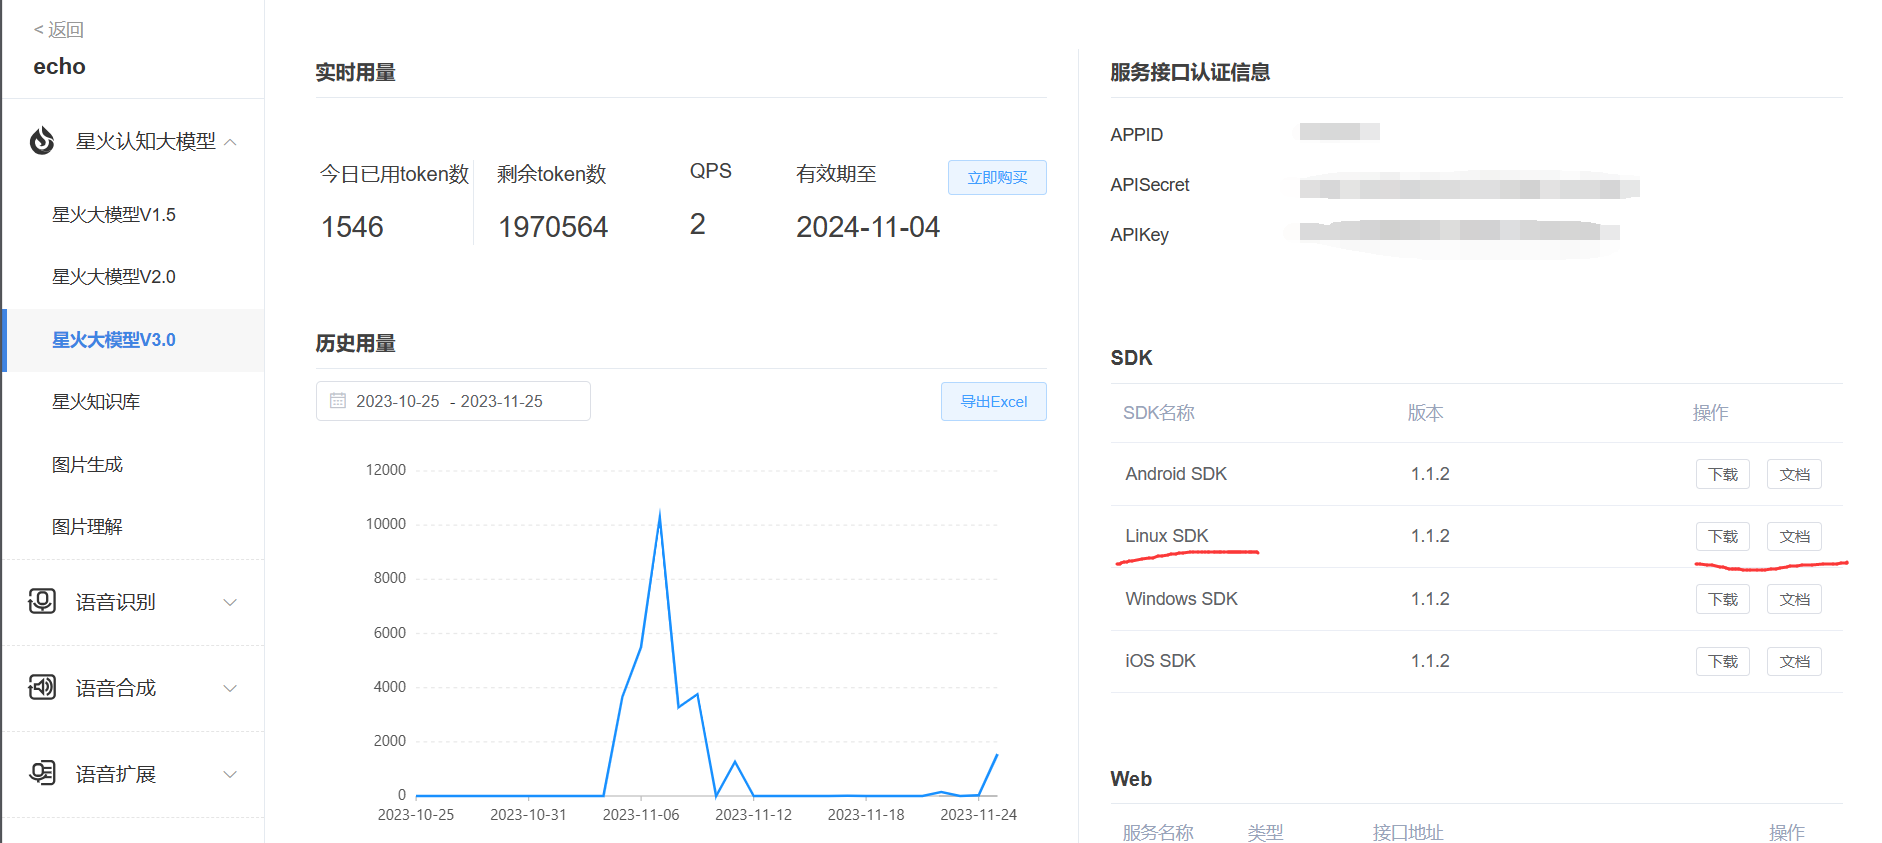The width and height of the screenshot is (1882, 843).
Task: Open Android SDK 文档
Action: [x=1794, y=474]
